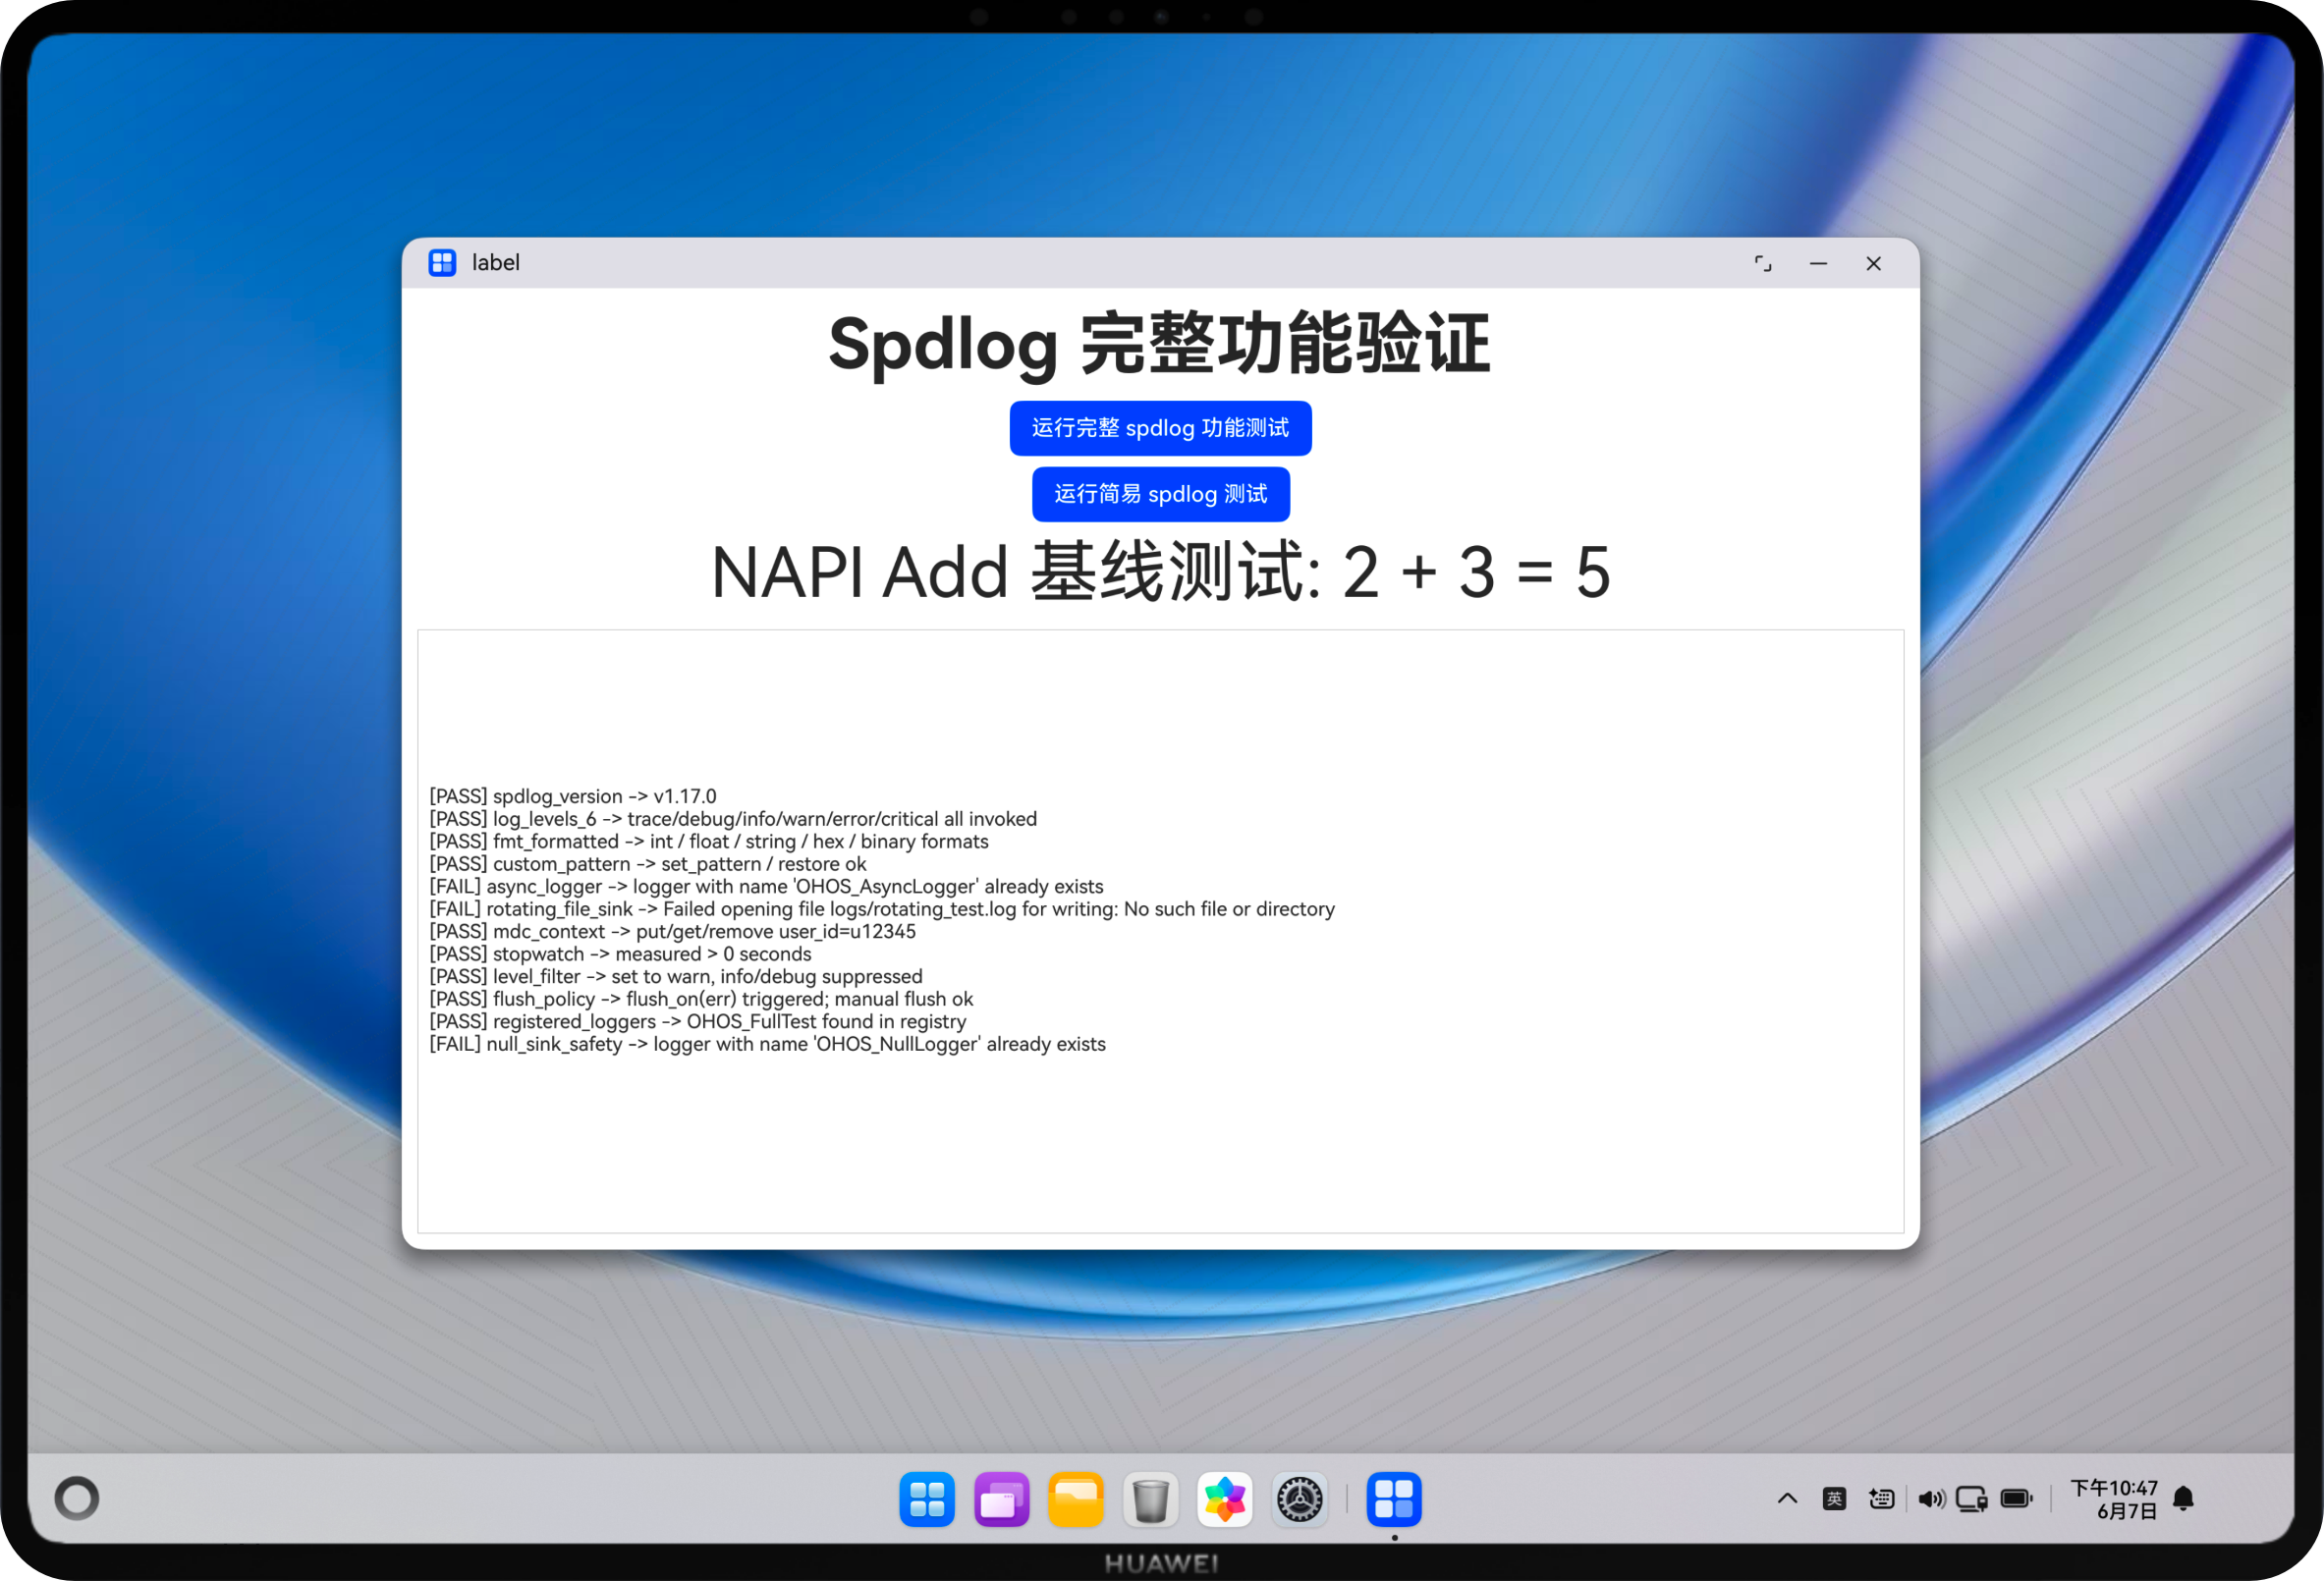Select the stopwatch PASS line
Image resolution: width=2324 pixels, height=1581 pixels.
point(621,954)
